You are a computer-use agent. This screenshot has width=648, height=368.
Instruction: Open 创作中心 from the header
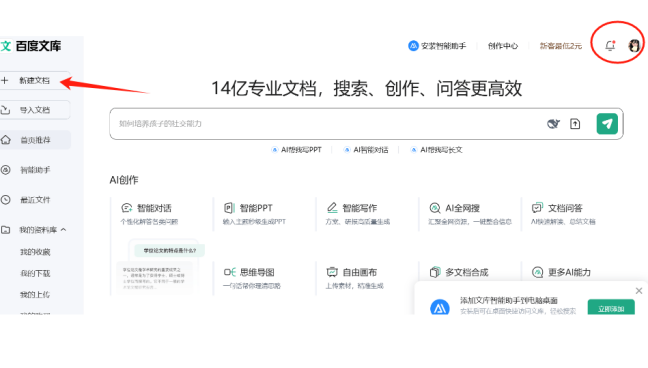point(503,46)
